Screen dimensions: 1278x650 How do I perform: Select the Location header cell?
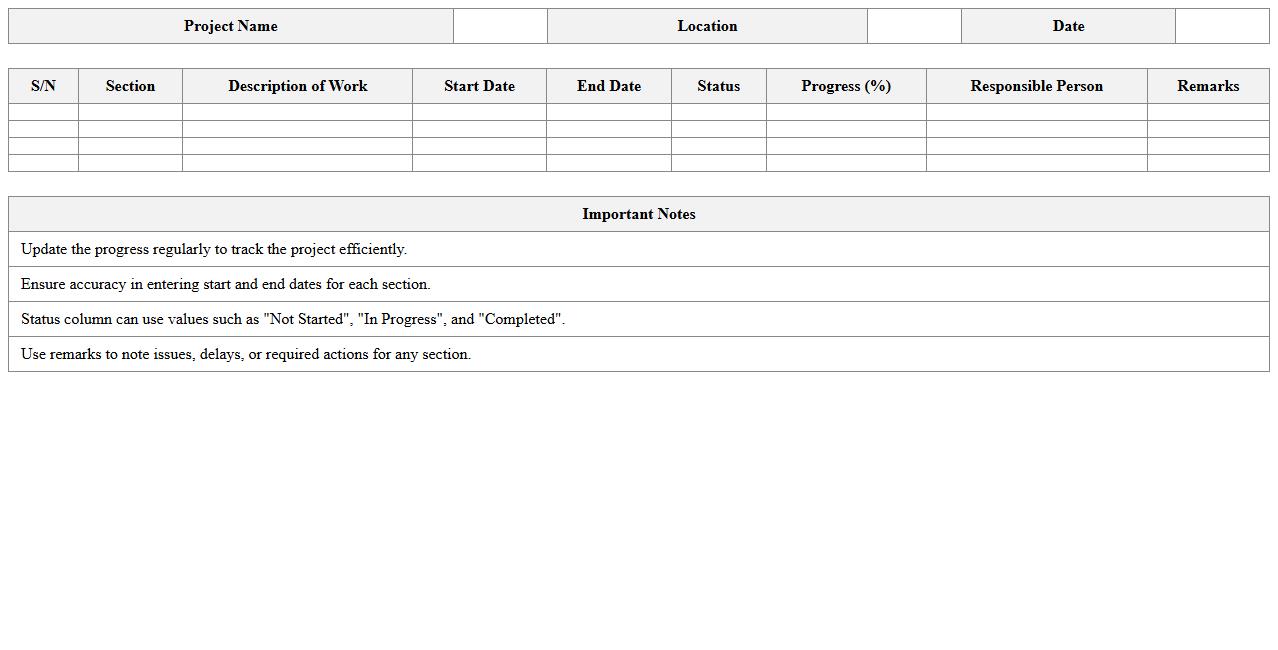tap(707, 26)
